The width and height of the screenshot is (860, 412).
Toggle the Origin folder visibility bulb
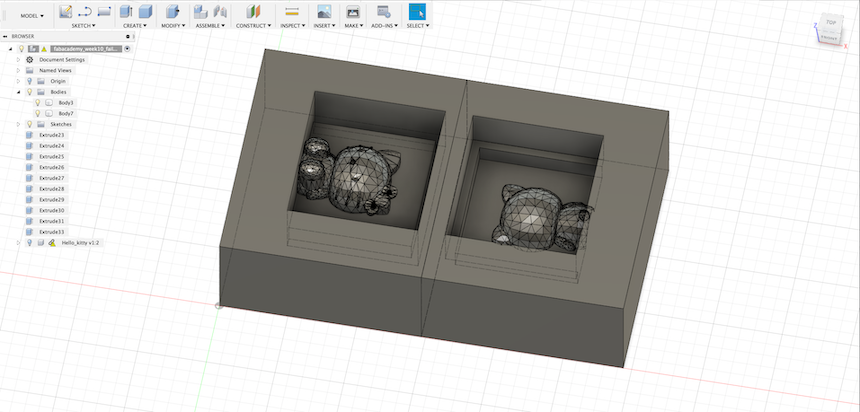pos(30,81)
